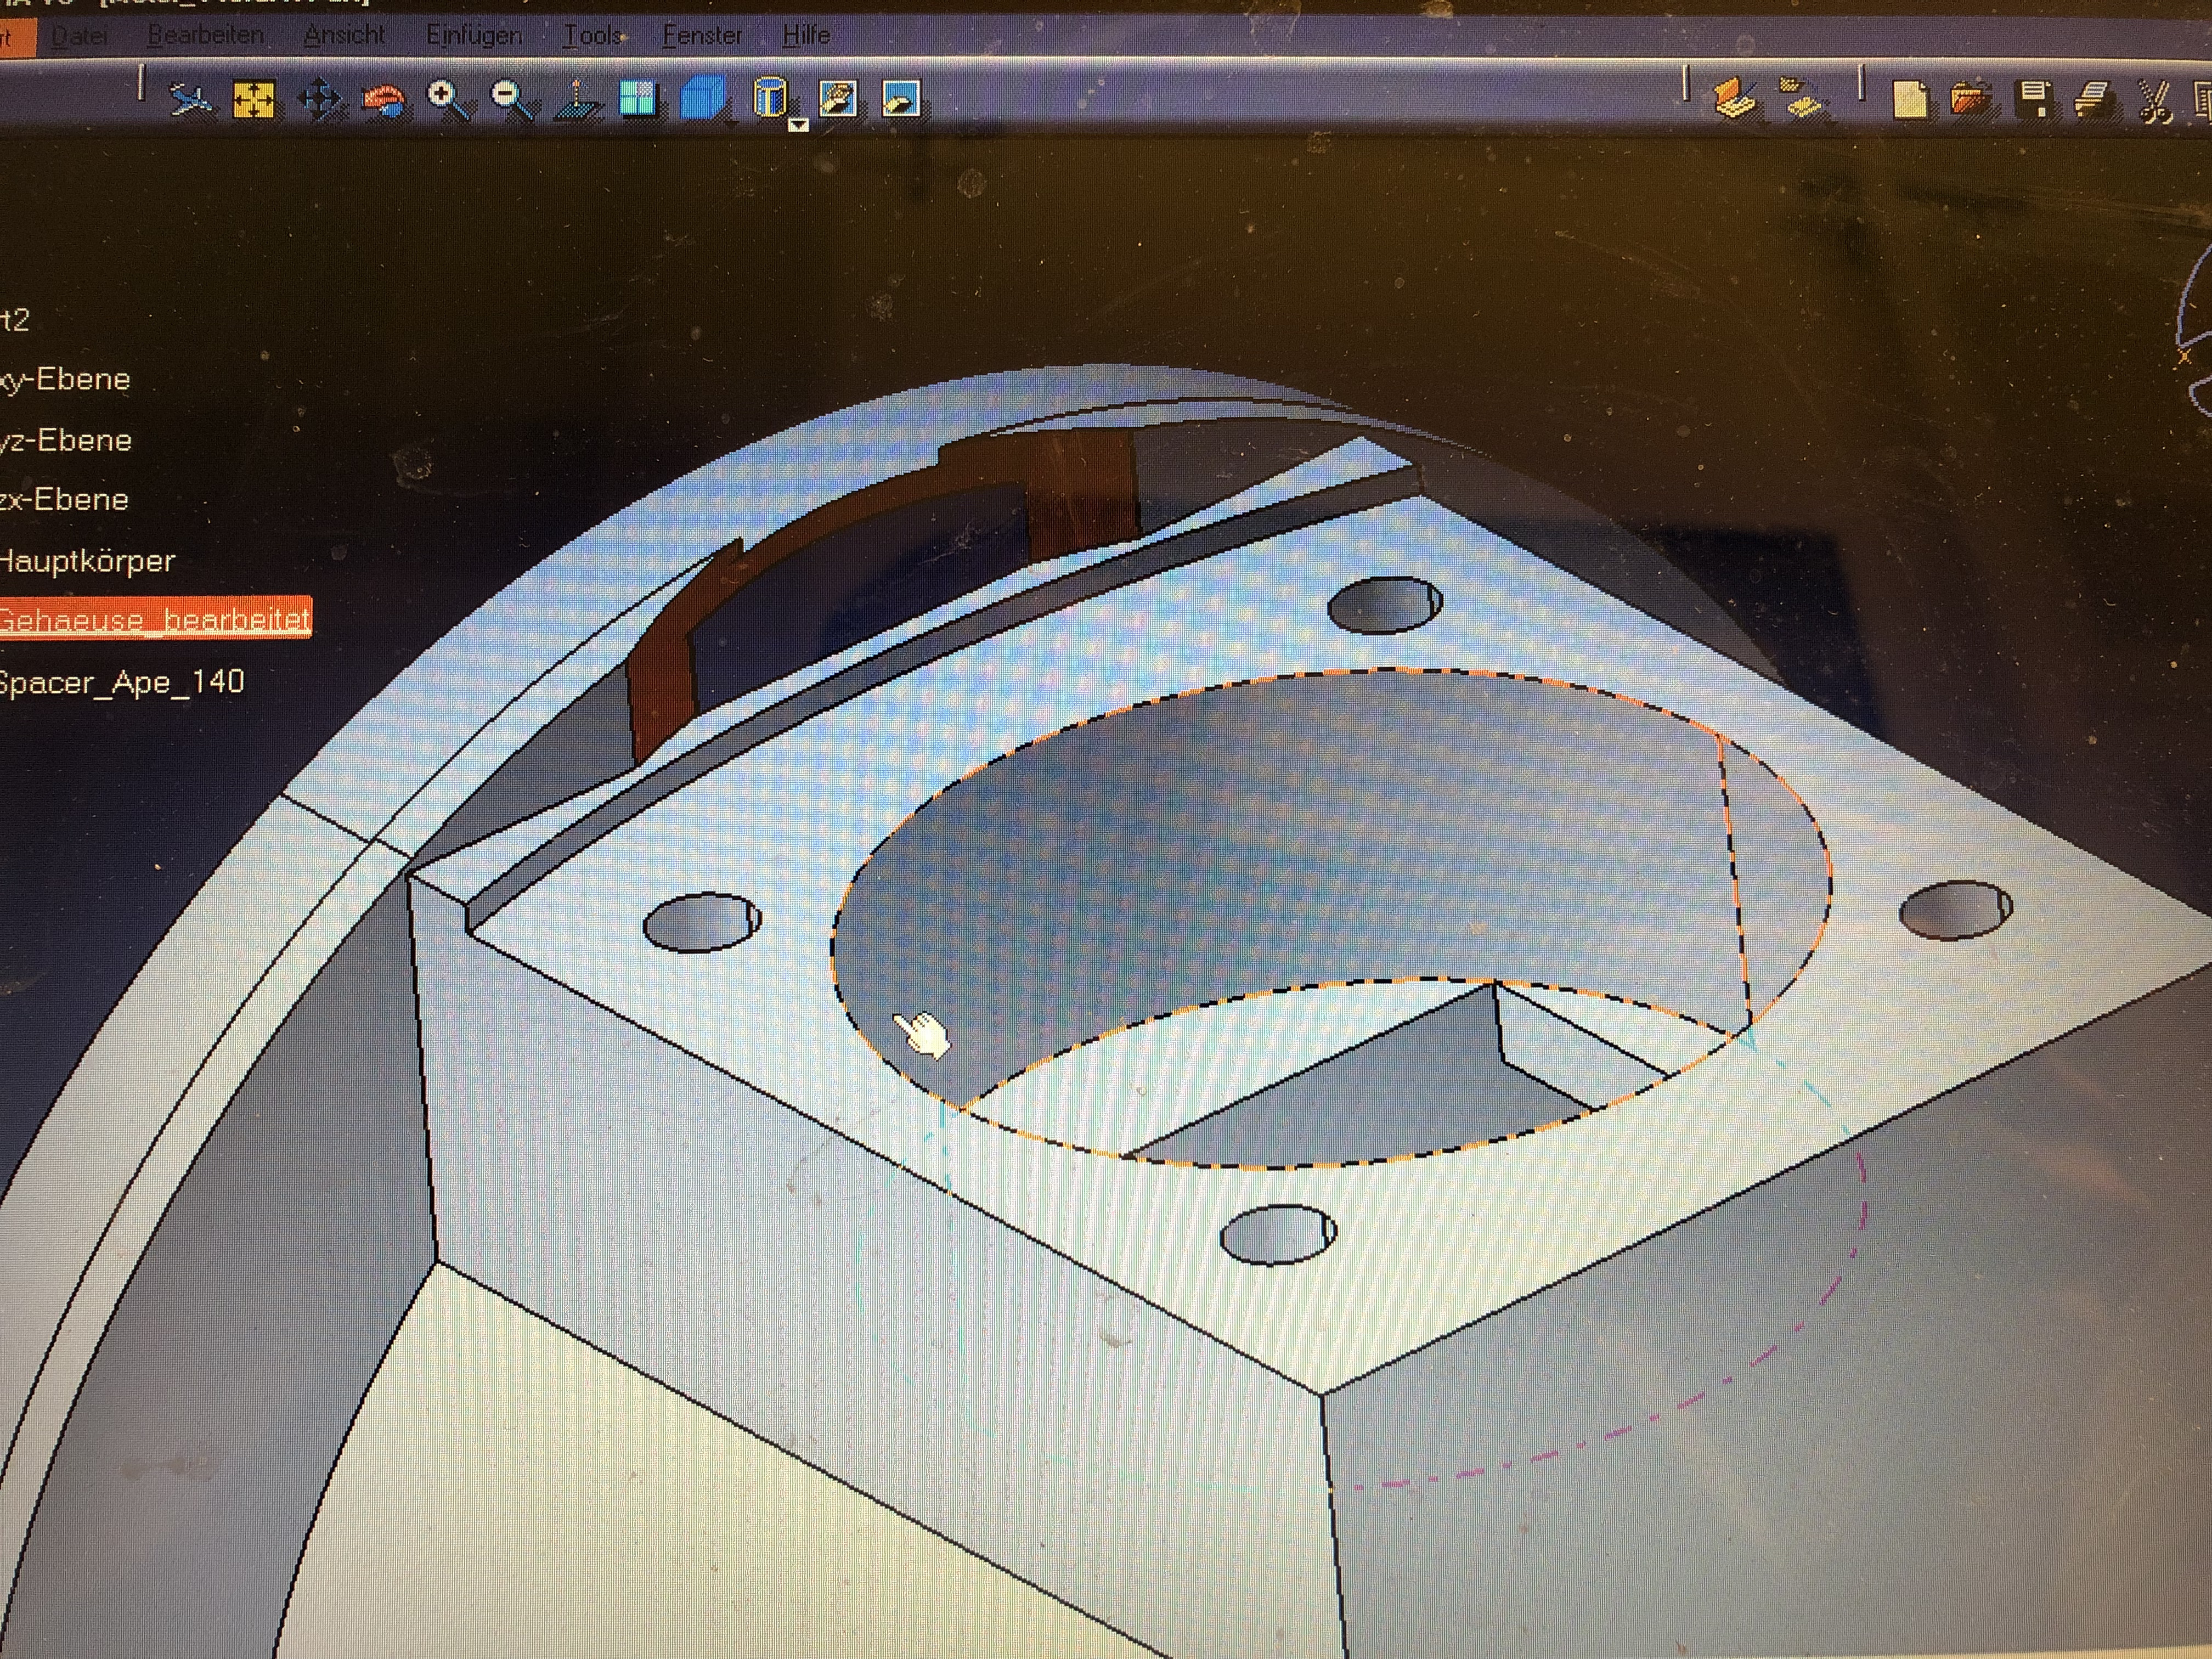Open the Ansicht menu
Image resolution: width=2212 pixels, height=1659 pixels.
(344, 36)
